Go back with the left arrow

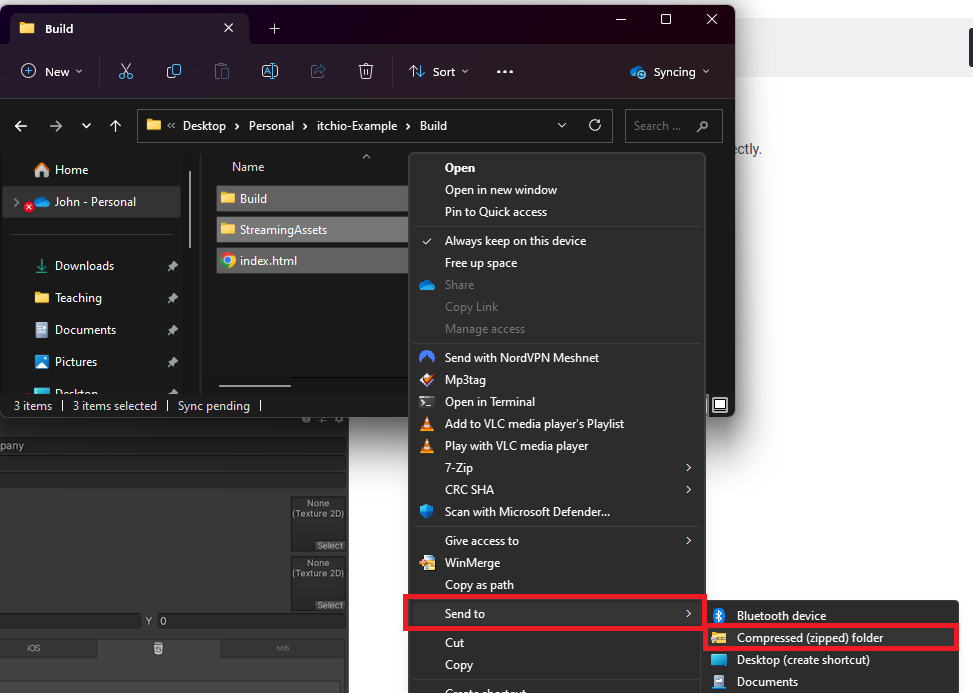click(21, 126)
